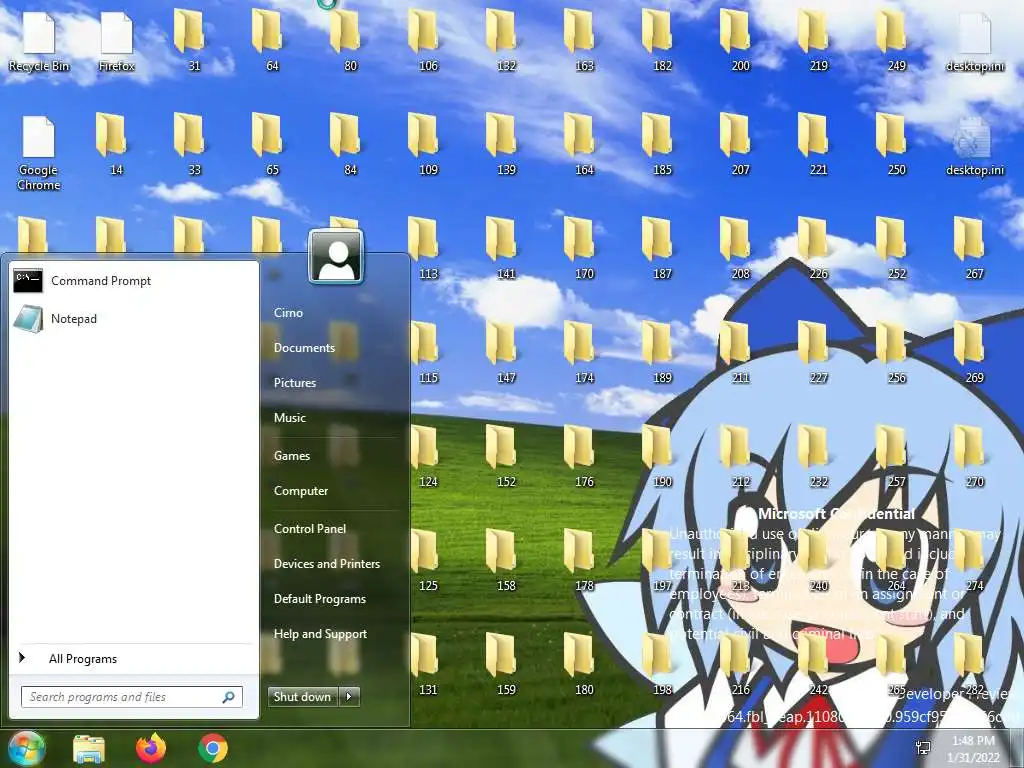The image size is (1024, 768).
Task: Launch Chrome from the taskbar
Action: click(x=213, y=748)
